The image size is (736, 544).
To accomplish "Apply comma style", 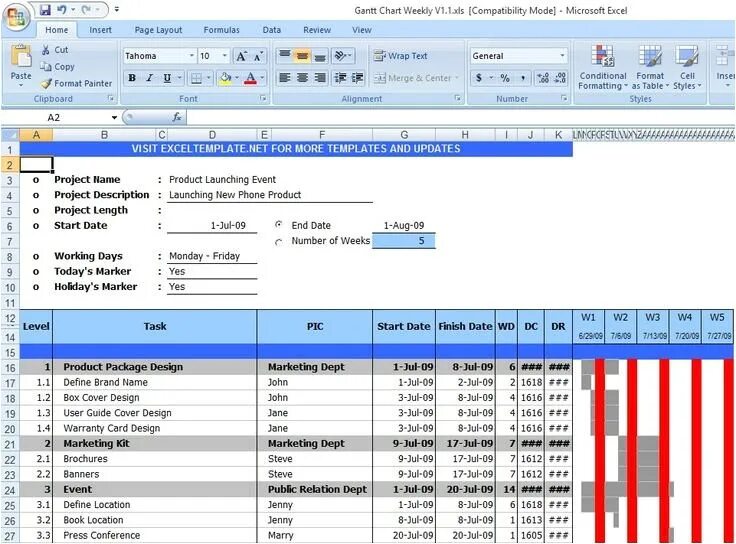I will pos(523,78).
